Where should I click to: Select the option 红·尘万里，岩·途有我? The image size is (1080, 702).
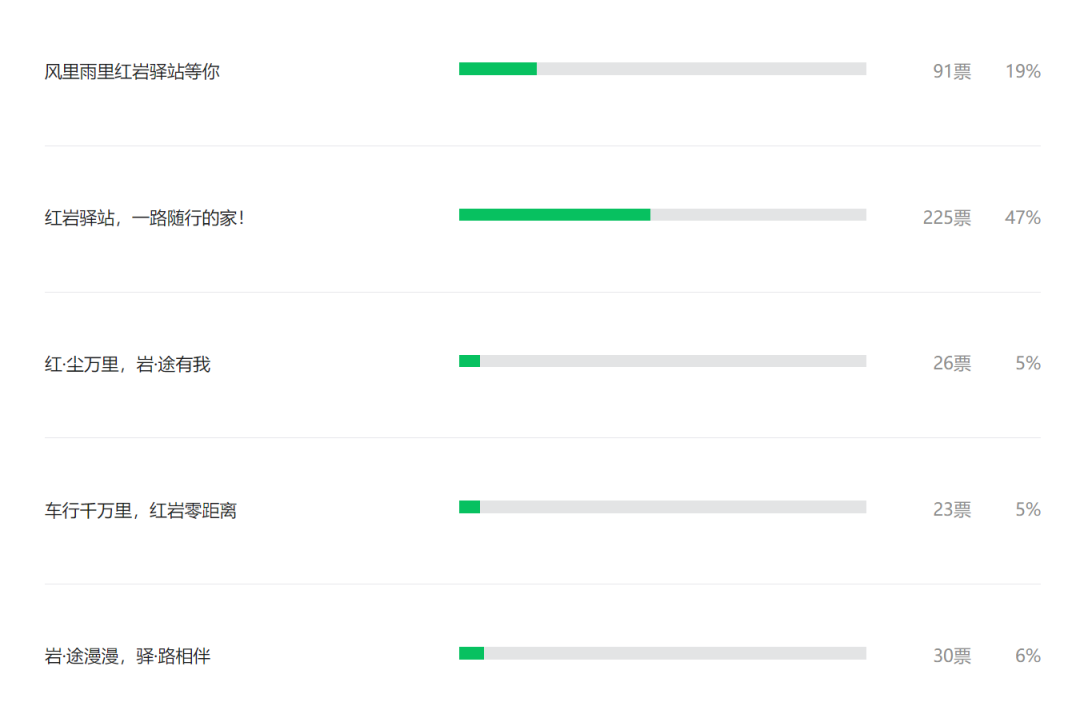click(127, 364)
